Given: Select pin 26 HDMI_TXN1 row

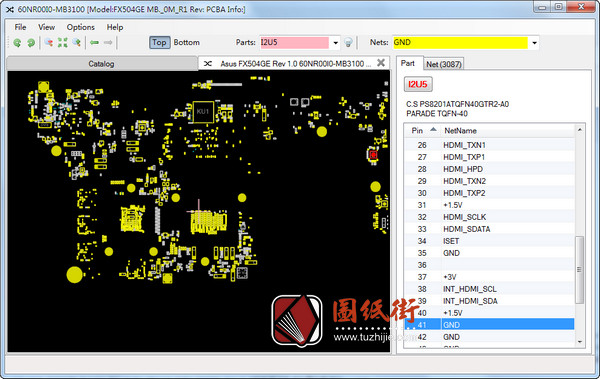Looking at the screenshot, I should point(489,145).
